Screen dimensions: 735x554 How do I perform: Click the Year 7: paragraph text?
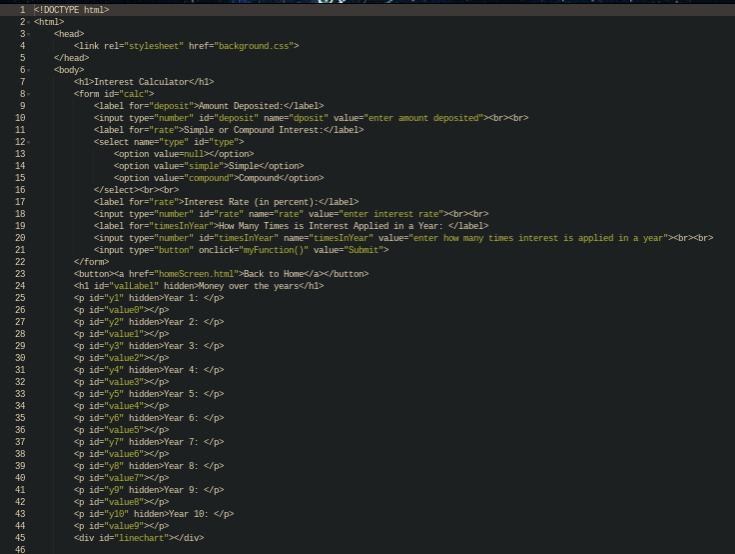(x=181, y=442)
